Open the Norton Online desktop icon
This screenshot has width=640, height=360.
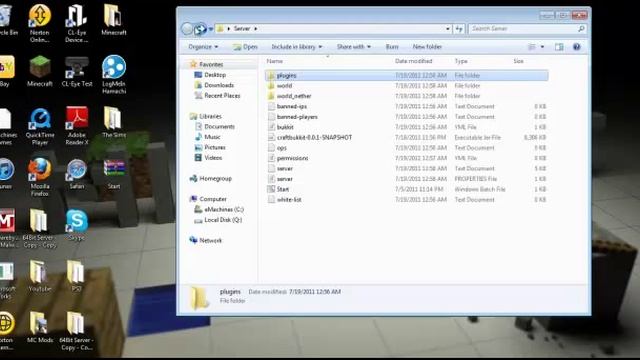click(x=40, y=22)
